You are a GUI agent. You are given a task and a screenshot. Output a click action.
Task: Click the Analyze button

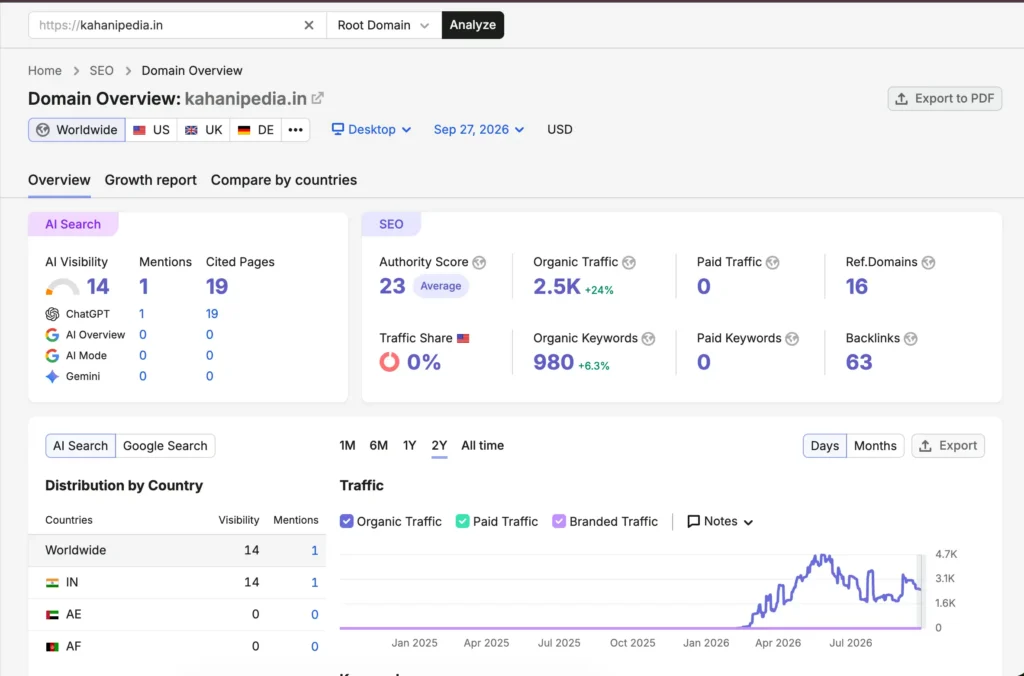pos(473,25)
